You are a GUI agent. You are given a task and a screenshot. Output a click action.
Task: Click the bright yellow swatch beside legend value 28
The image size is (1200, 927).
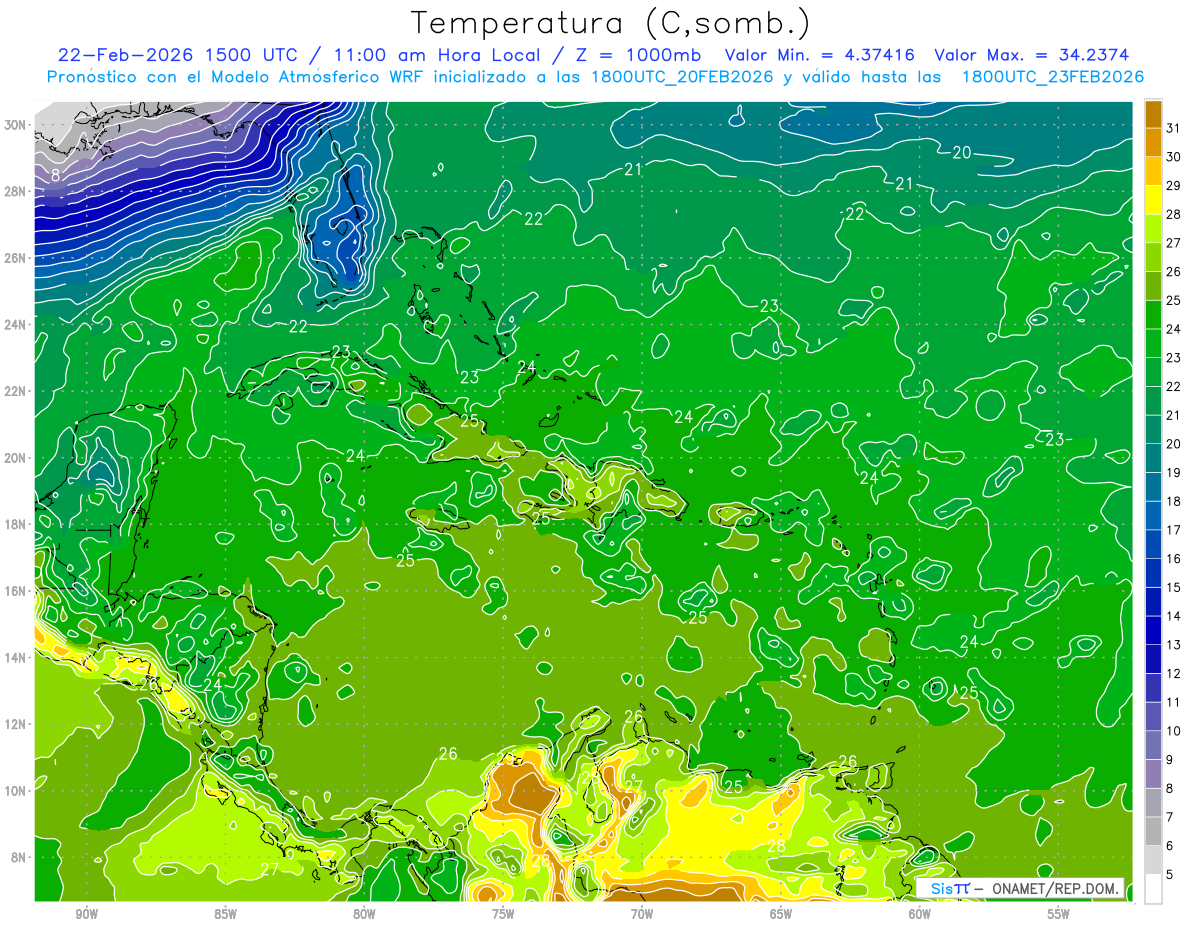(1153, 200)
